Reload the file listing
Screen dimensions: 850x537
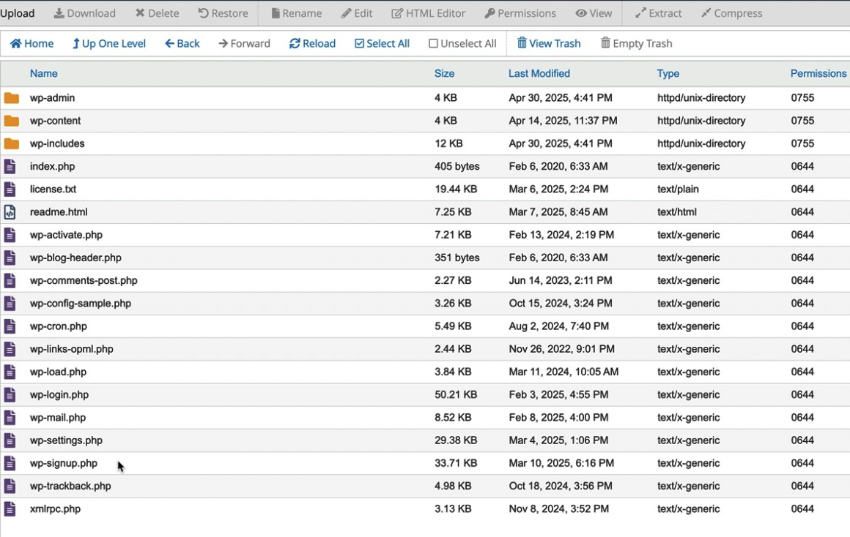(312, 43)
